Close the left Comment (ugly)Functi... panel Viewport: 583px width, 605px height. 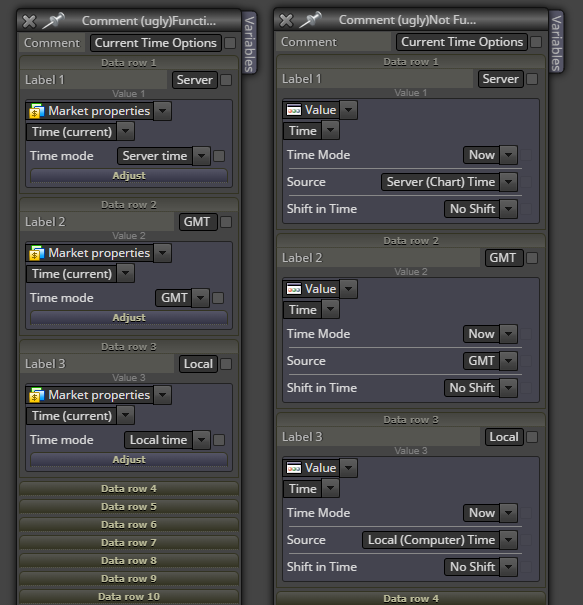29,21
